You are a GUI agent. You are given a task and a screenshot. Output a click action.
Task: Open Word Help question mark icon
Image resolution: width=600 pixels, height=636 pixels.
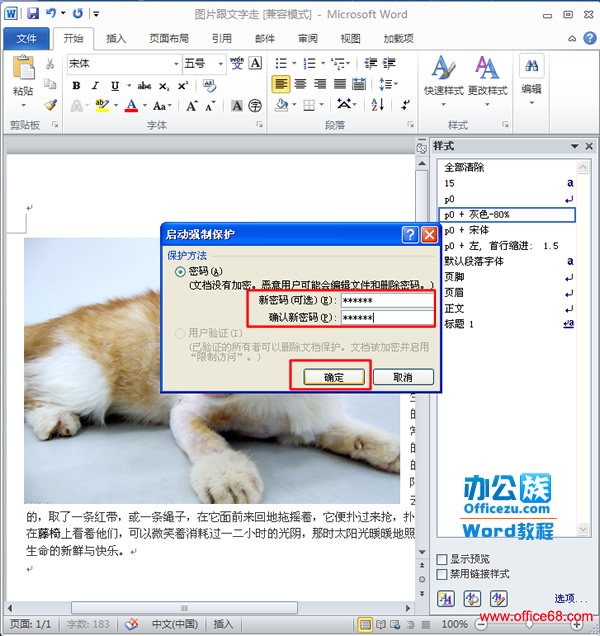click(x=589, y=38)
